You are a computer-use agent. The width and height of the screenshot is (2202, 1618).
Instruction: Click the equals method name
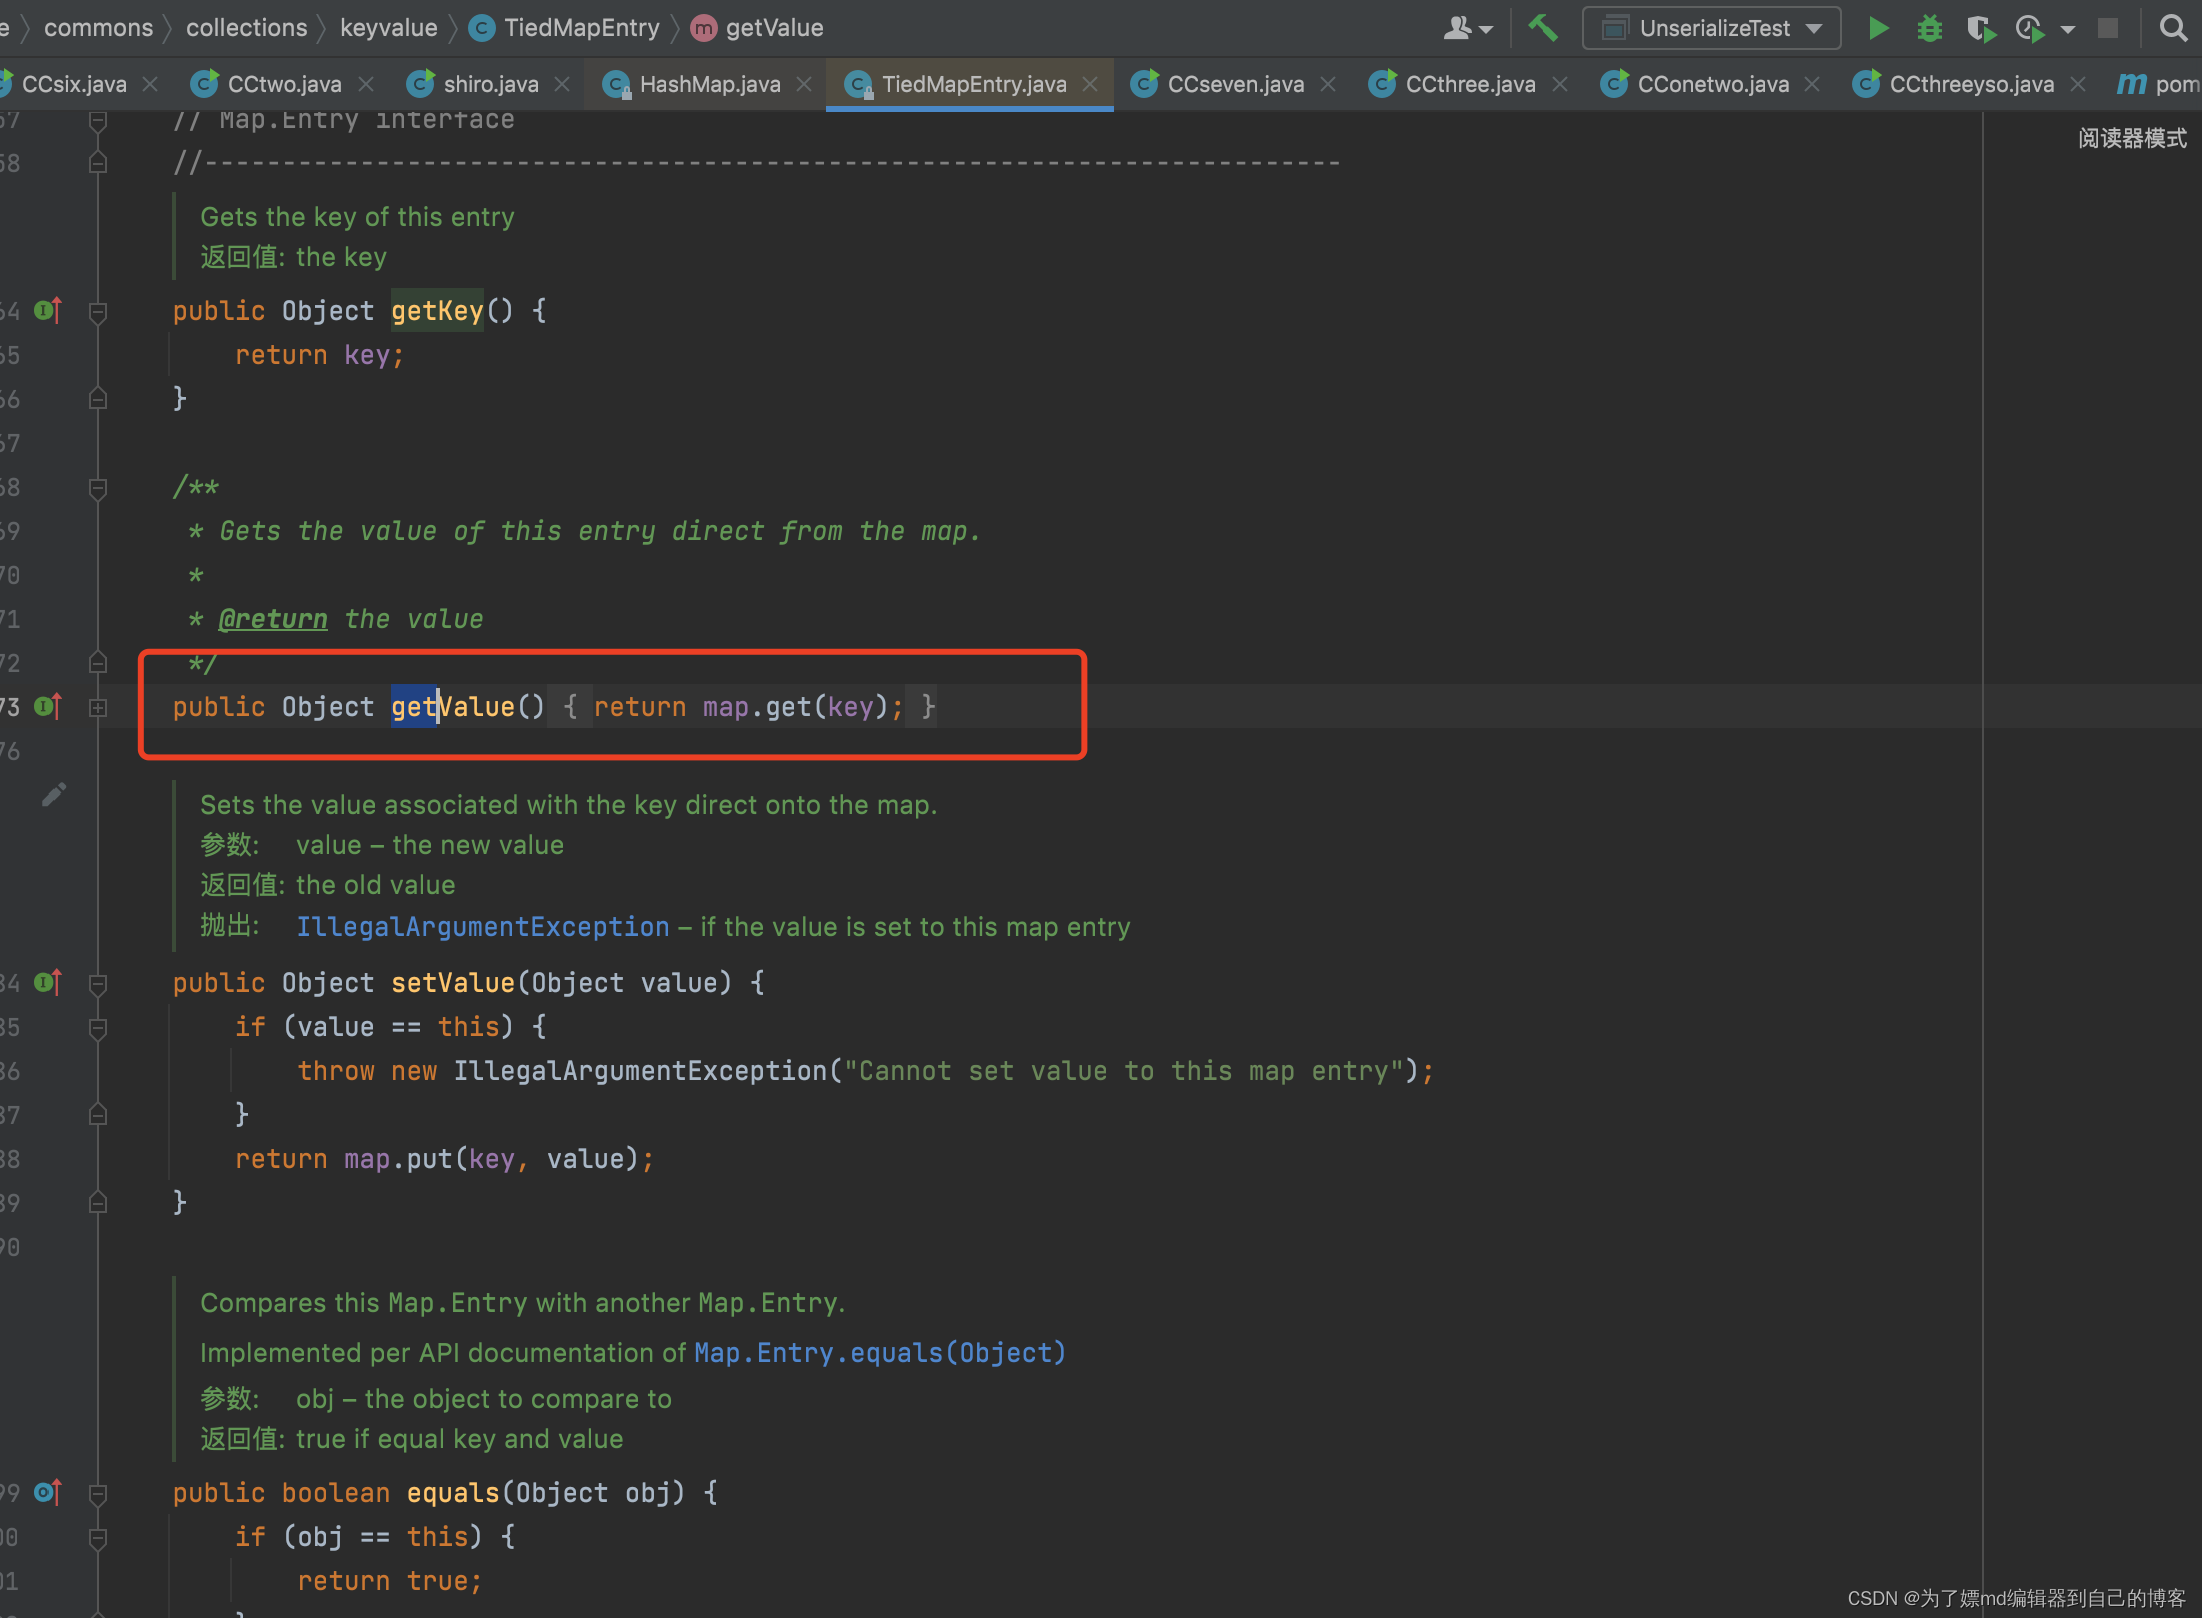[453, 1493]
